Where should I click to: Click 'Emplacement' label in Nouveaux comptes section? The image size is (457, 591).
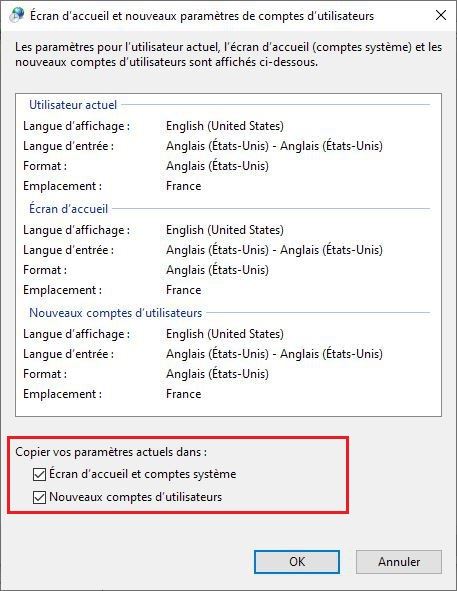click(x=62, y=394)
